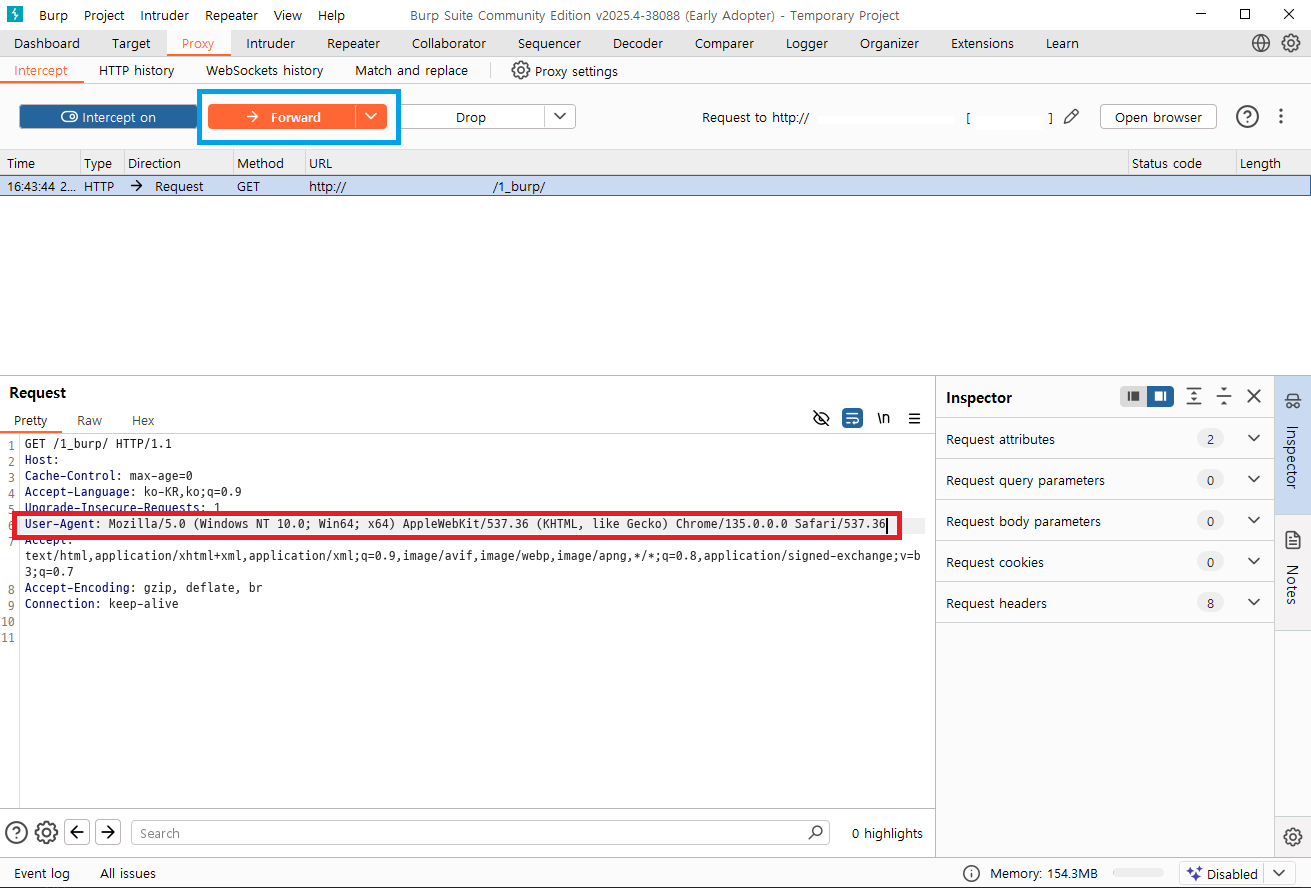
Task: Open search settings gear icon
Action: coord(46,833)
